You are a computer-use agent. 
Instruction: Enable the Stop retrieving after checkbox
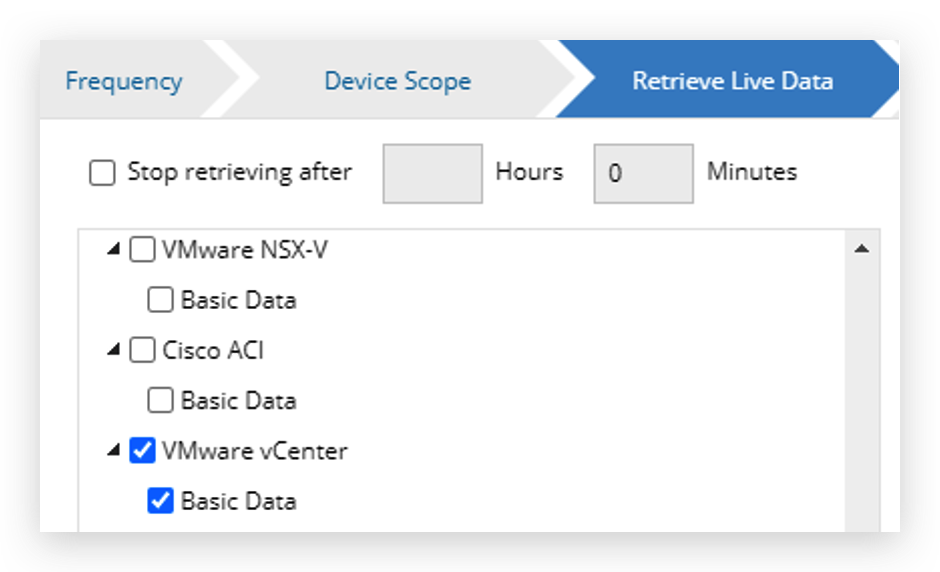(x=102, y=173)
